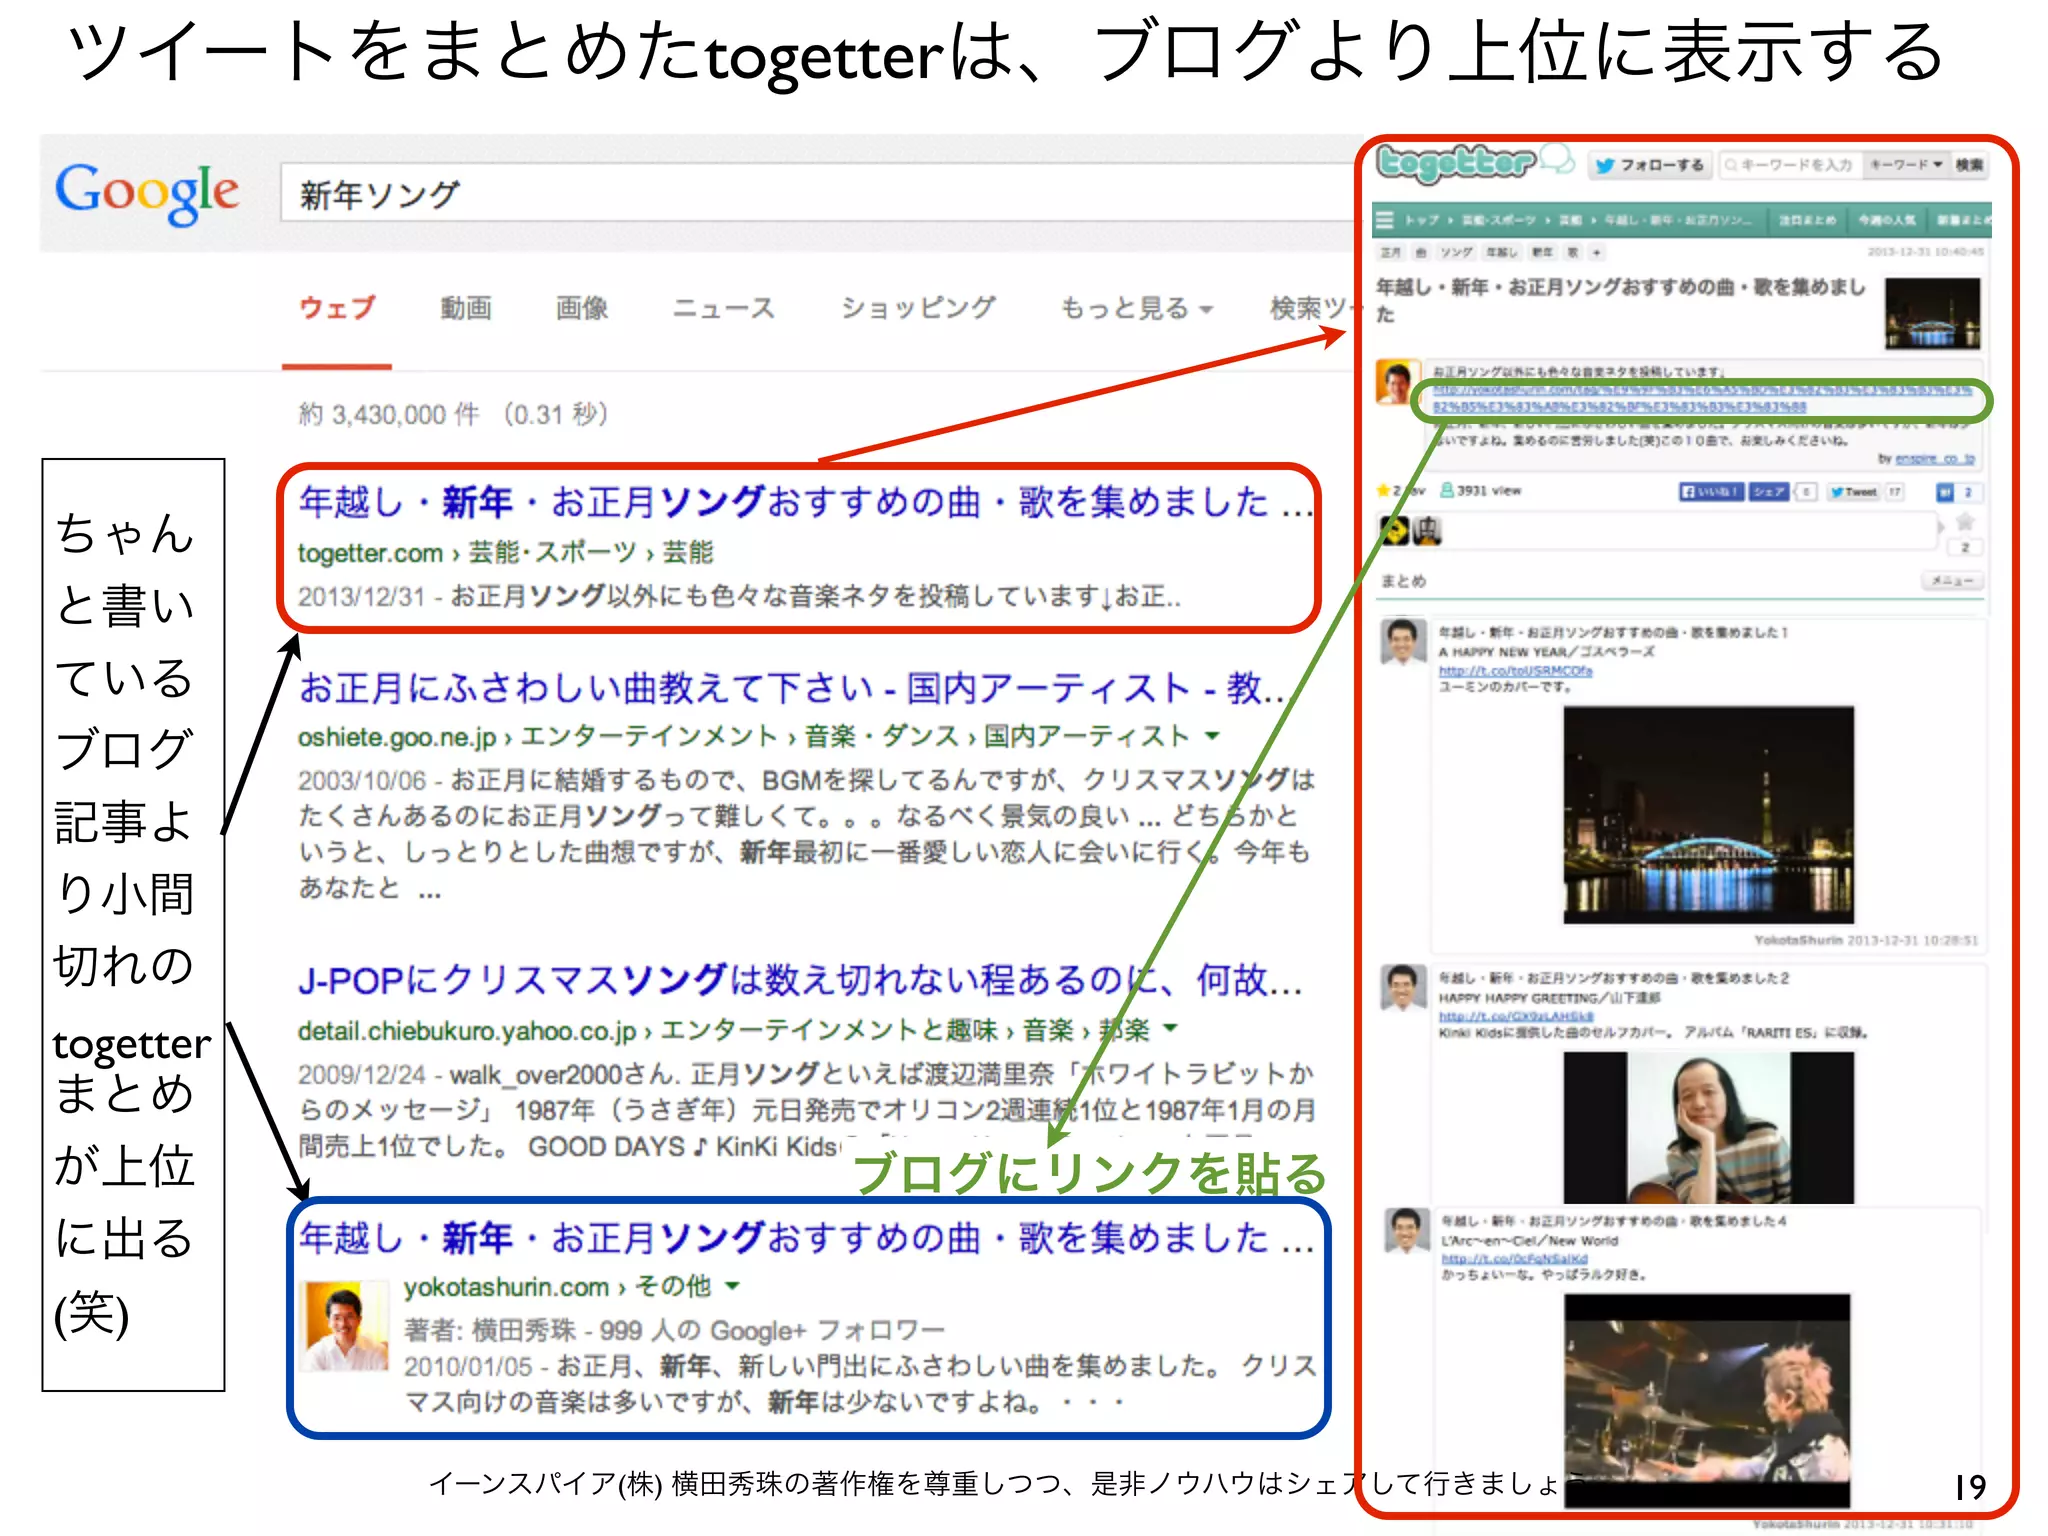Open the t.co link in the first tweet
Image resolution: width=2048 pixels, height=1536 pixels.
click(1515, 671)
